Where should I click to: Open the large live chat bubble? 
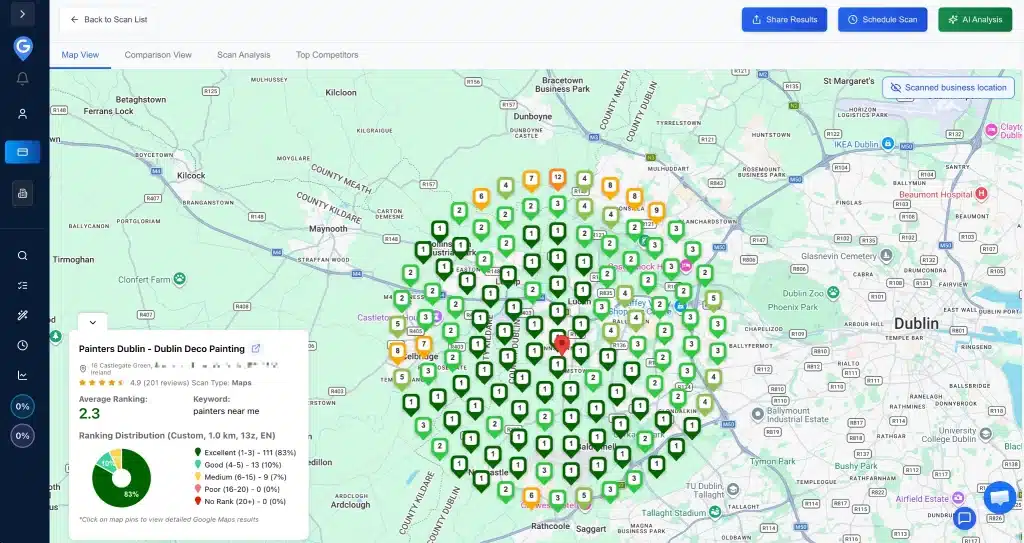tap(999, 498)
